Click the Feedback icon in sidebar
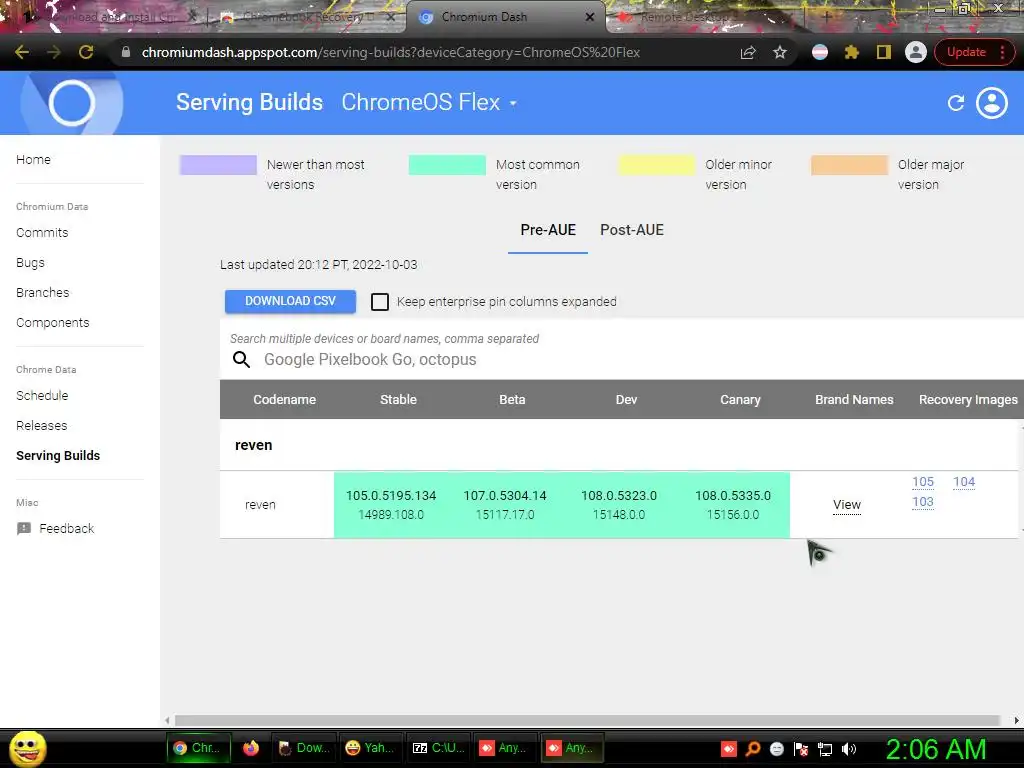 pos(24,528)
